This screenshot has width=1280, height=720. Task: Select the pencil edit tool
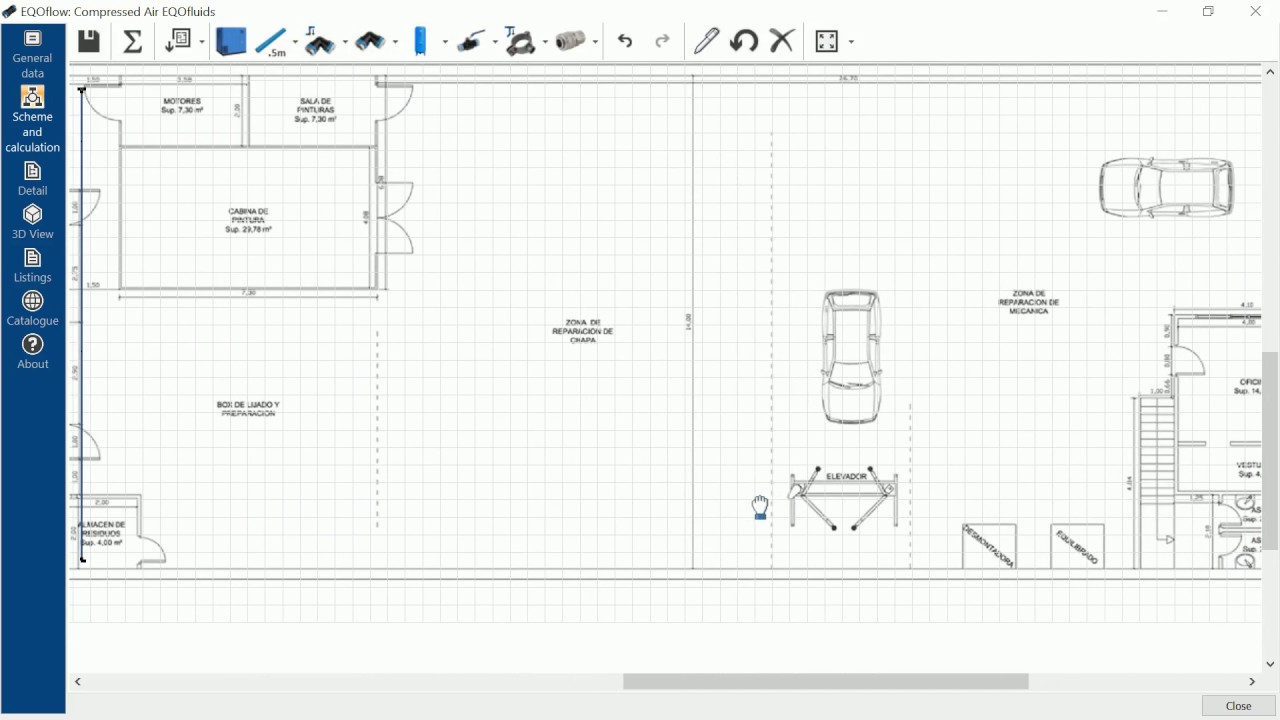point(706,41)
